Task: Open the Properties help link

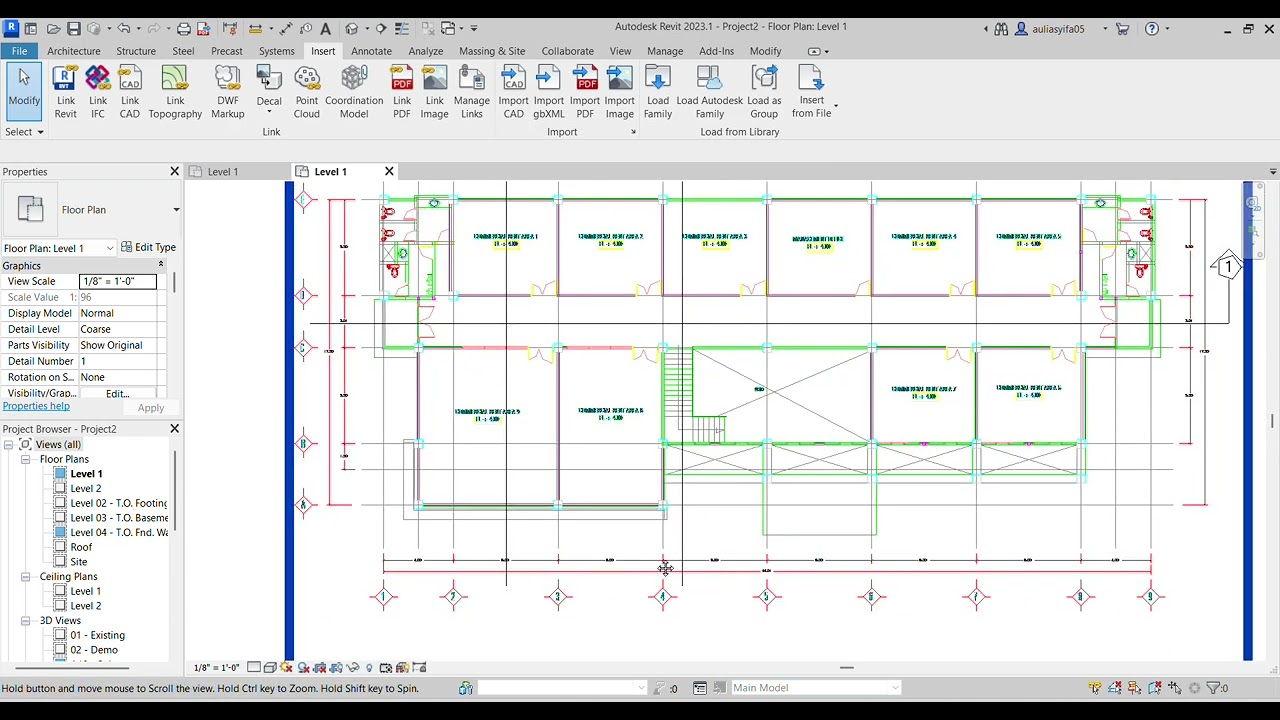Action: [x=36, y=406]
